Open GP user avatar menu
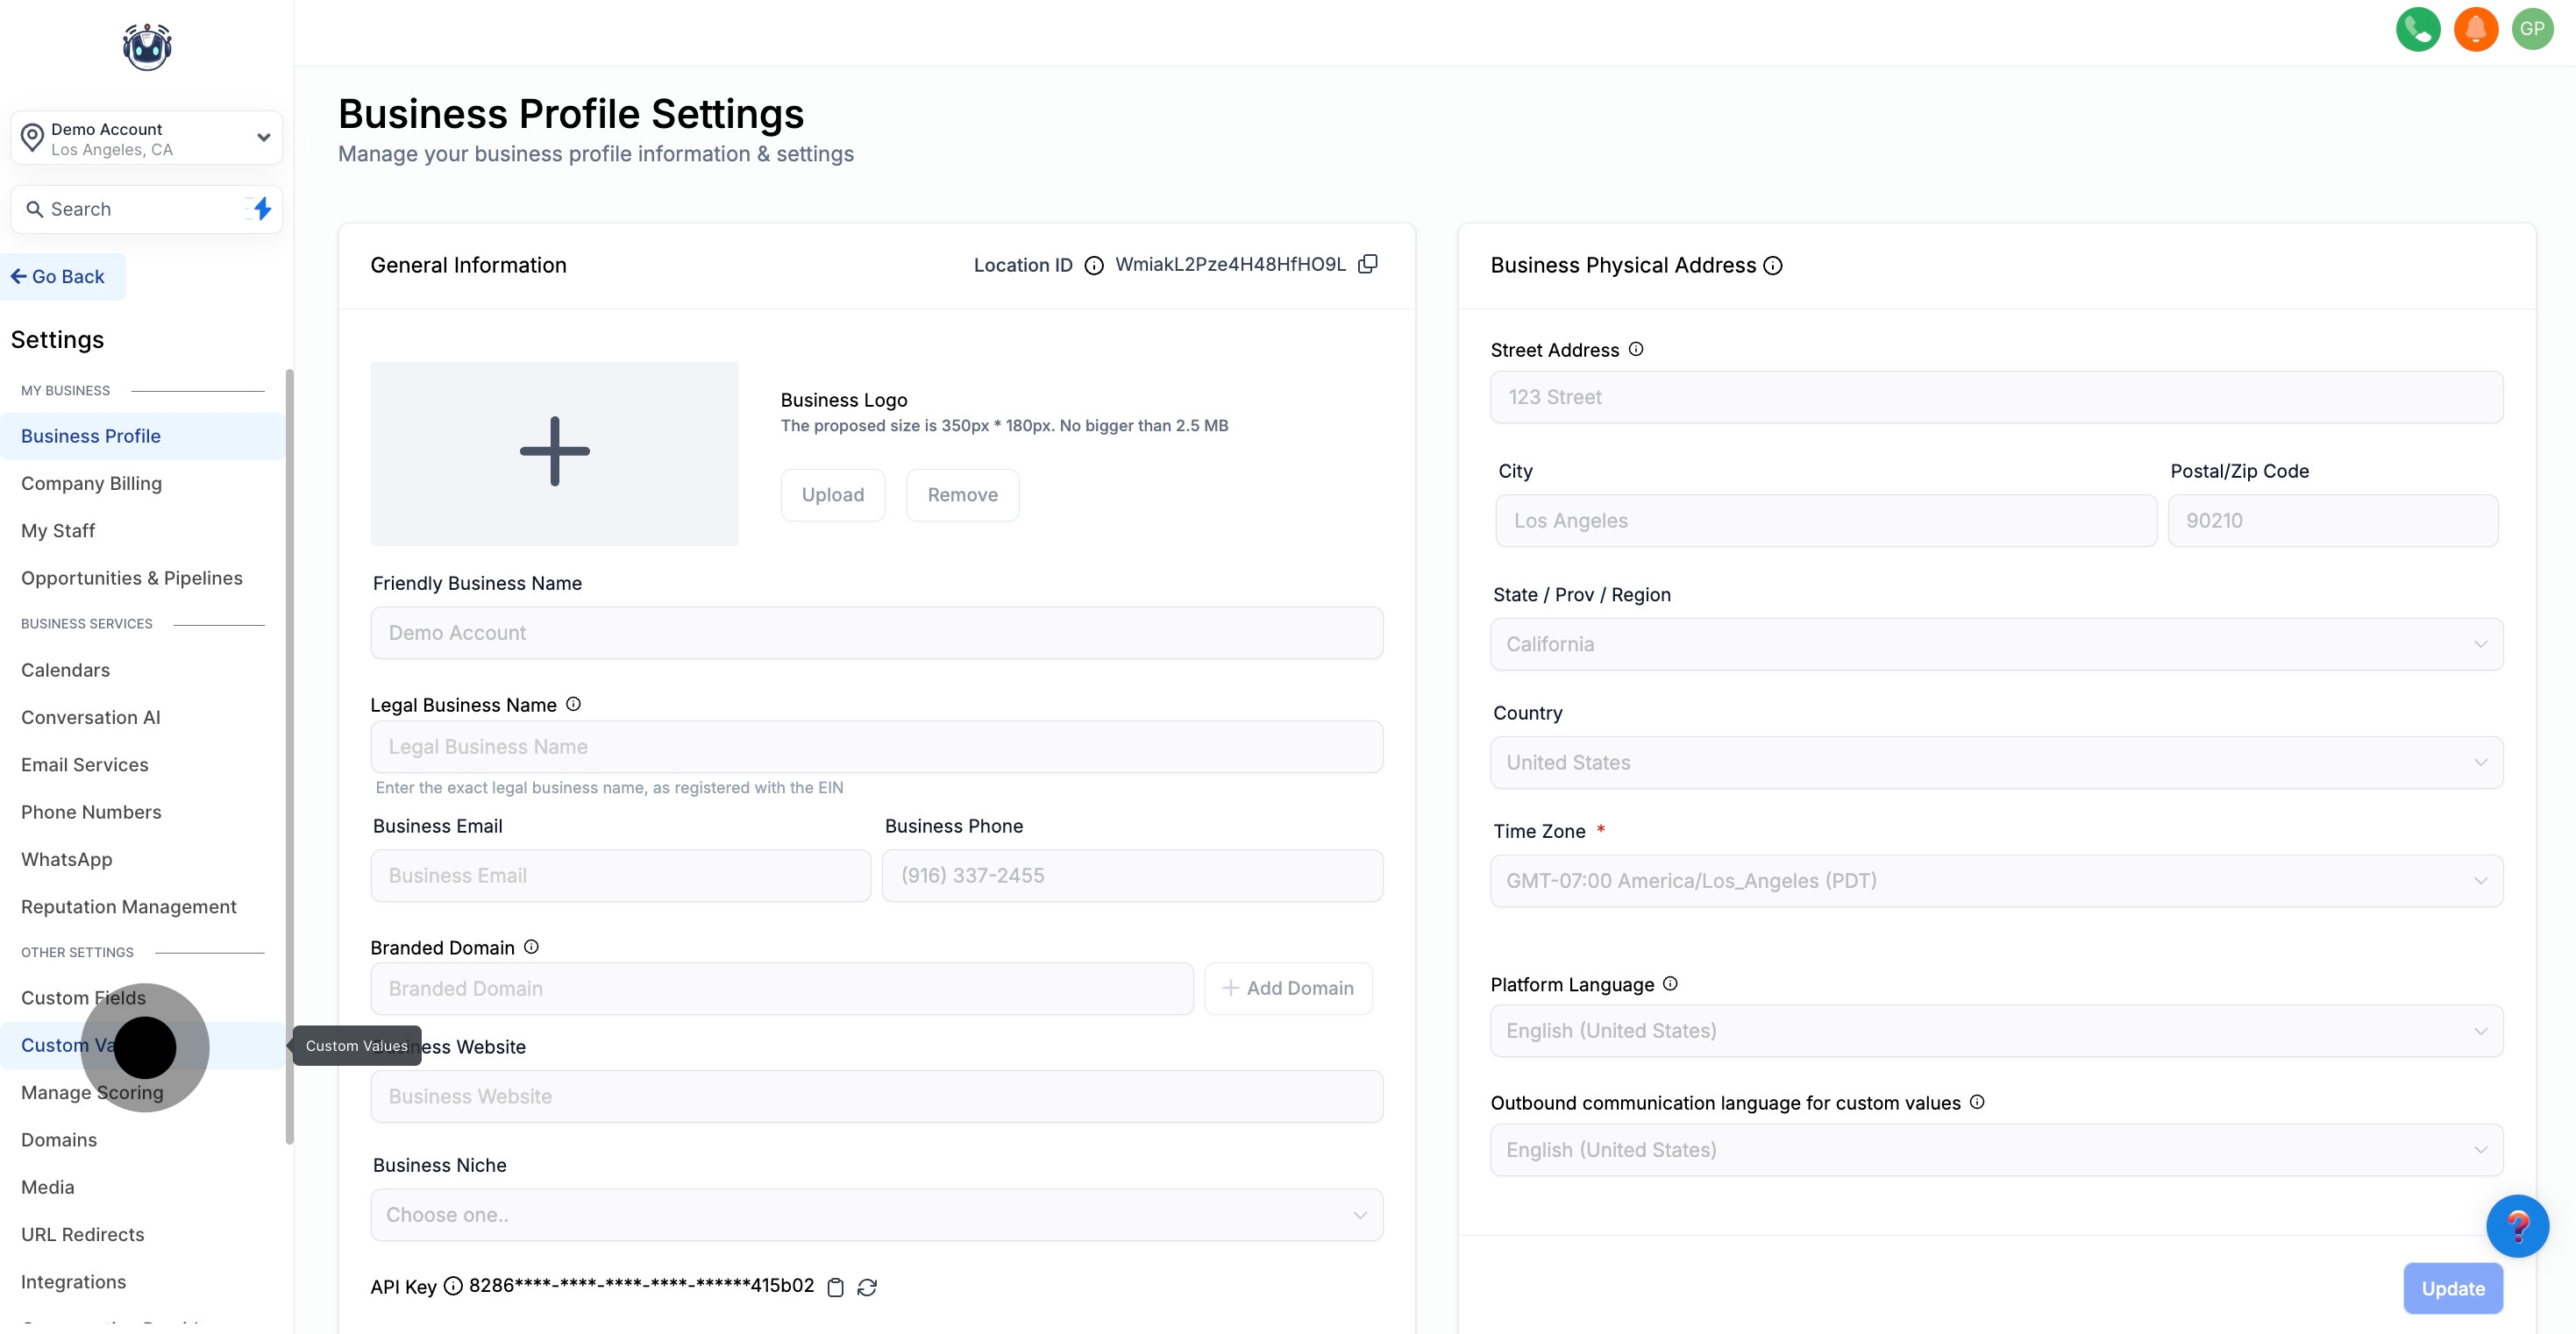2576x1334 pixels. (2532, 29)
